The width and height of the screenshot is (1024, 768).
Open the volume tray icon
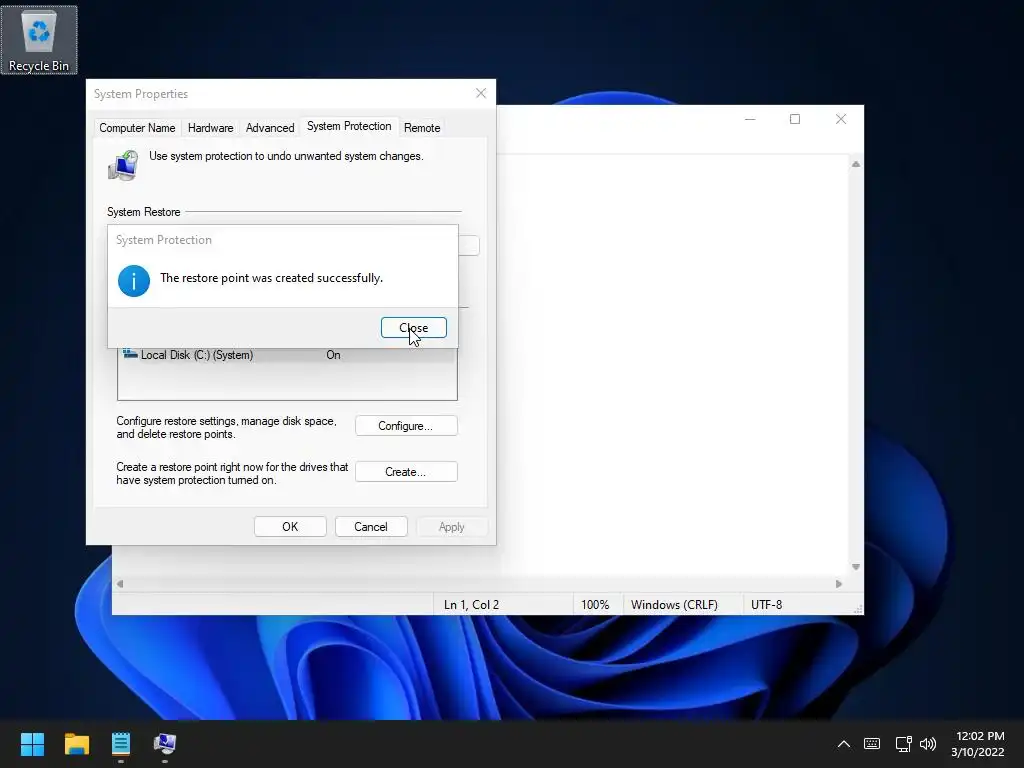pos(927,744)
